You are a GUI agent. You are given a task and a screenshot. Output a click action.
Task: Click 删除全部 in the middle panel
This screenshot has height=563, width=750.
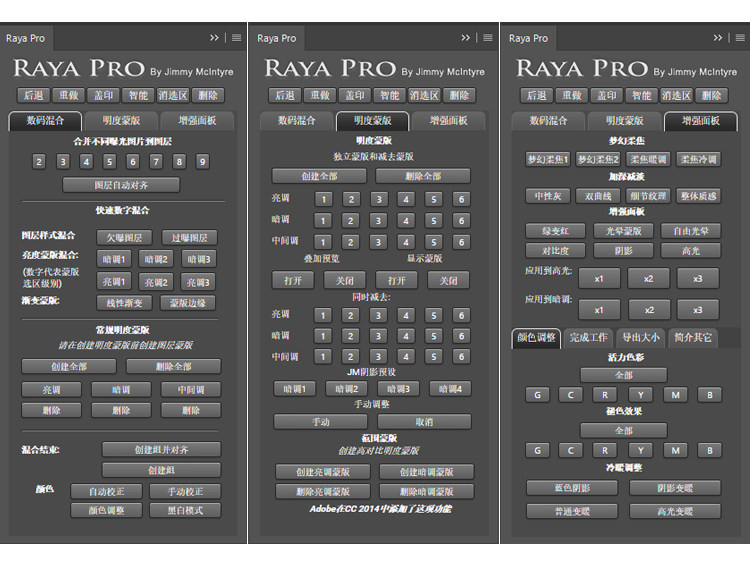(x=423, y=176)
